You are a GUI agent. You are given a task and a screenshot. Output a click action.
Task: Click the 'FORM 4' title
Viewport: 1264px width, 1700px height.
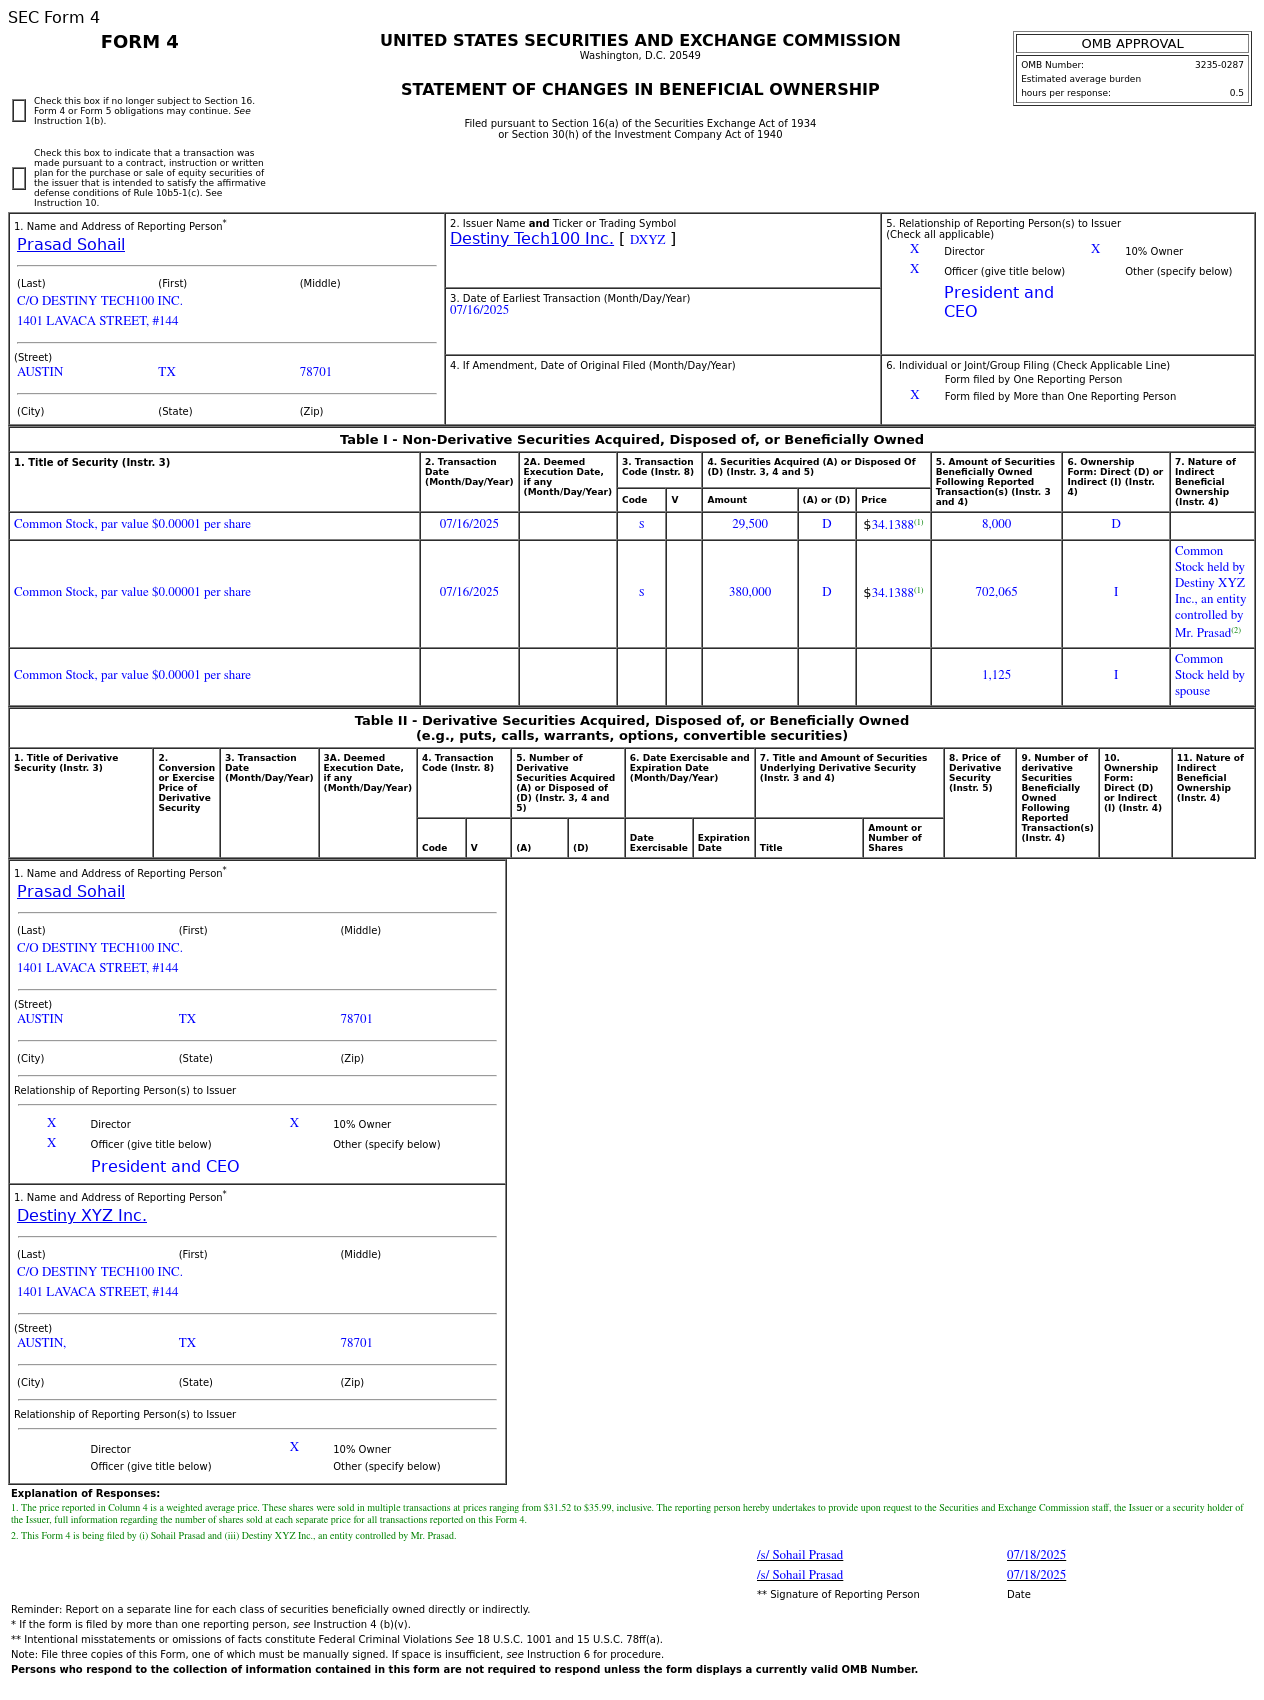[140, 42]
